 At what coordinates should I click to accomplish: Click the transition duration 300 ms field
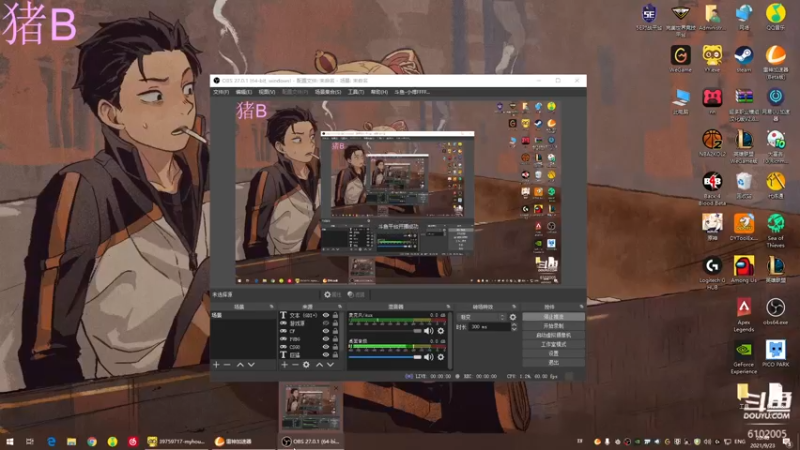point(489,327)
